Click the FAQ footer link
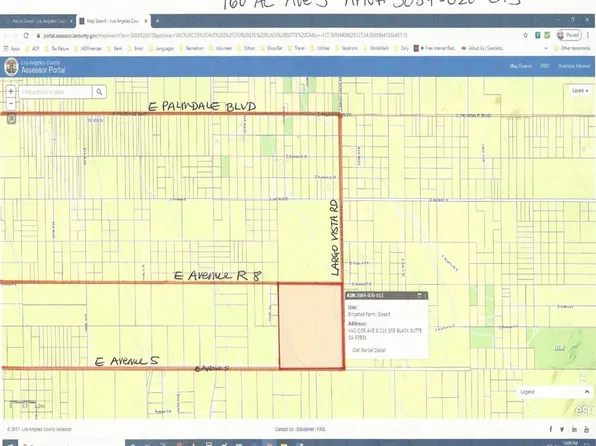The image size is (596, 446). pyautogui.click(x=321, y=429)
